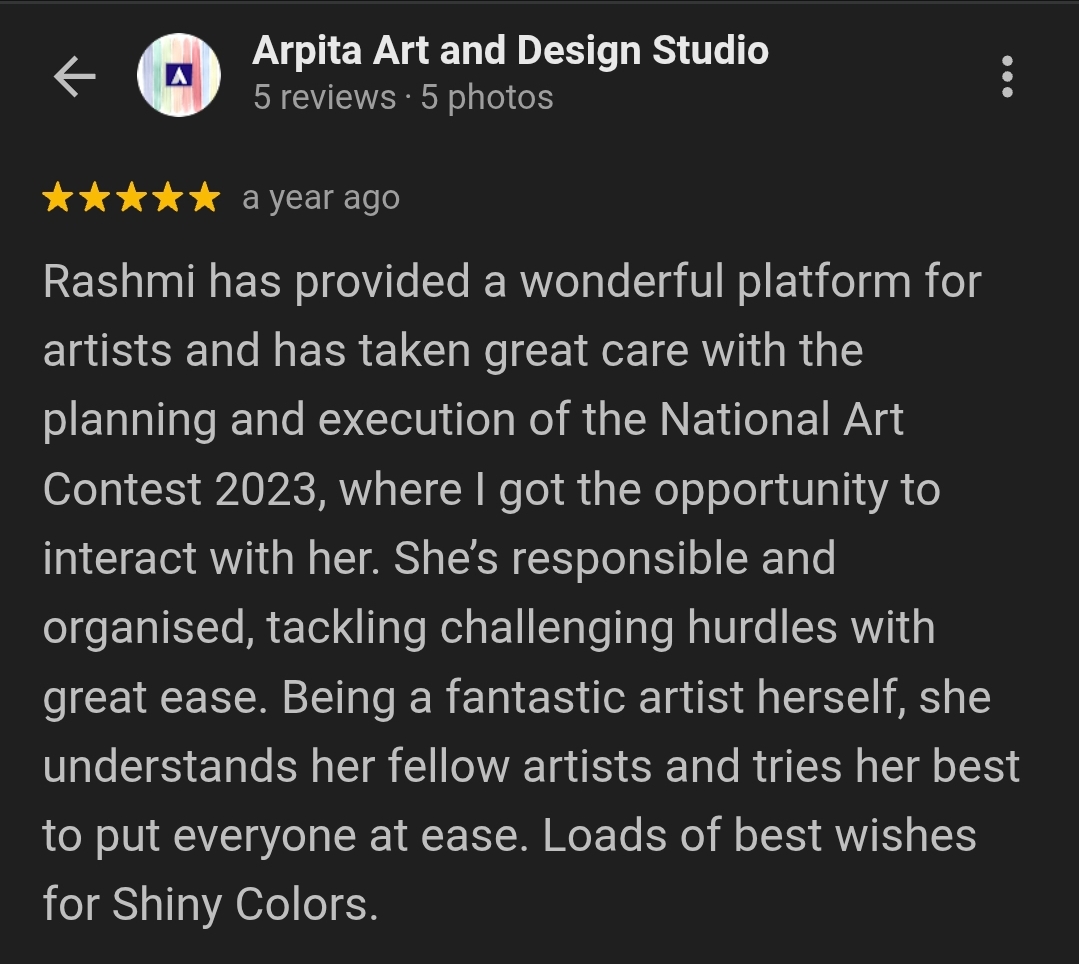Open the three-dot more options menu

(x=1007, y=77)
